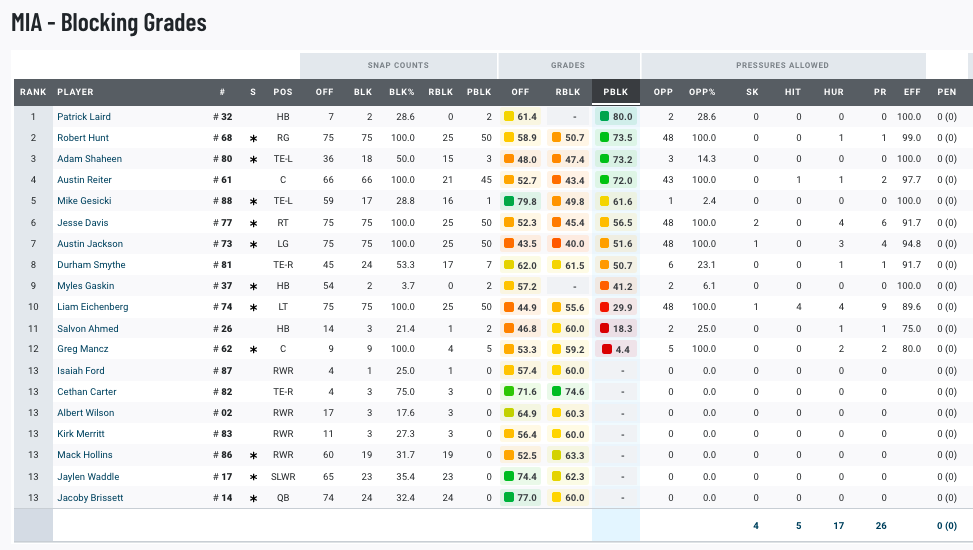Screen dimensions: 973x550
Task: Sort by EFF column header
Action: click(912, 92)
